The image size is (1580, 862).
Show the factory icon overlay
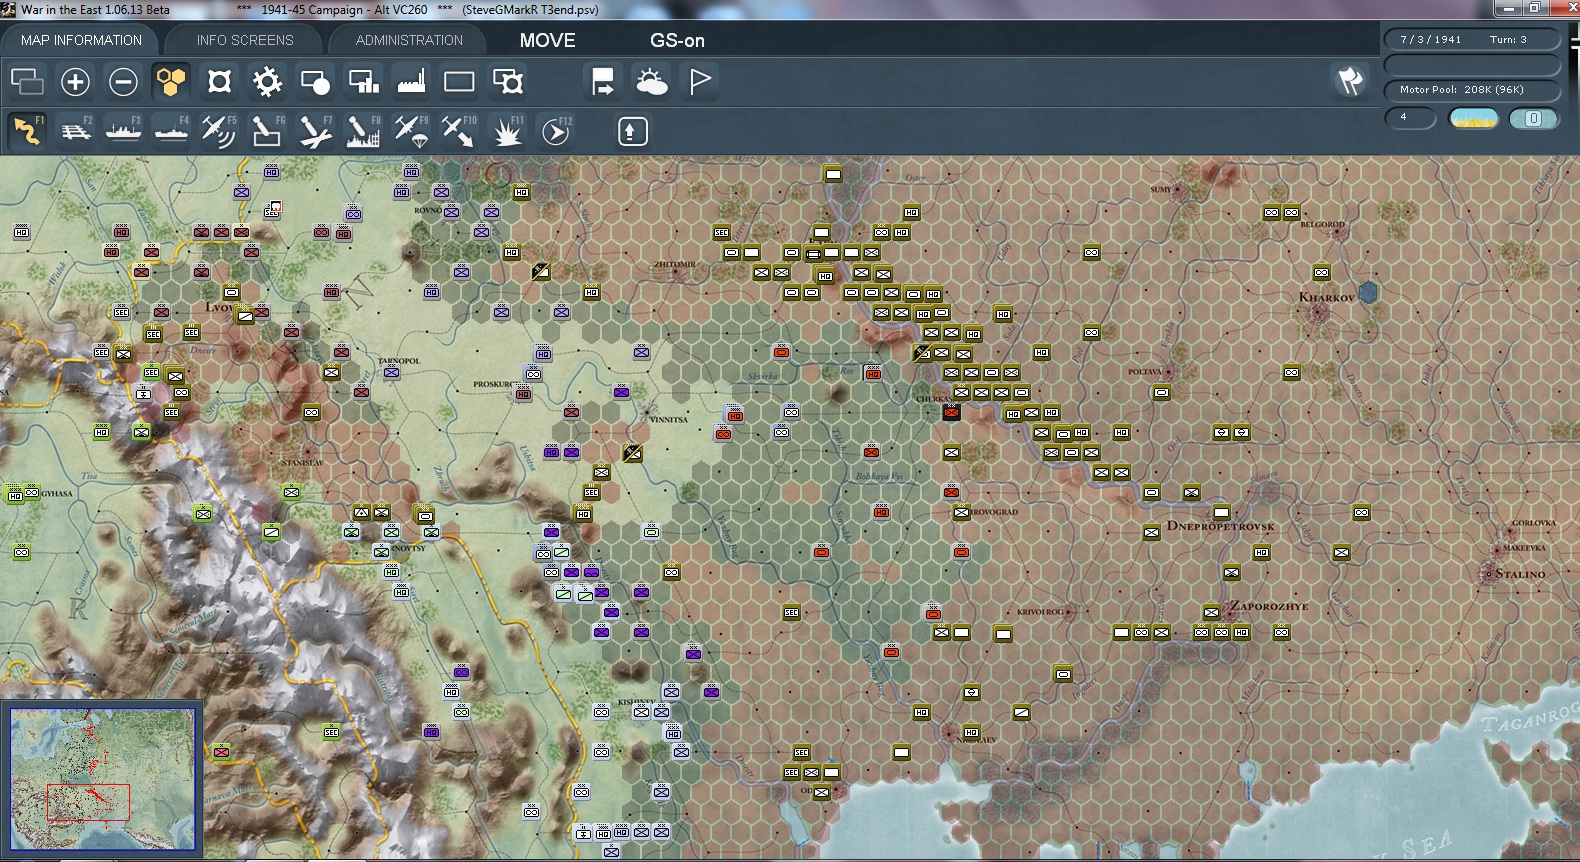coord(411,81)
